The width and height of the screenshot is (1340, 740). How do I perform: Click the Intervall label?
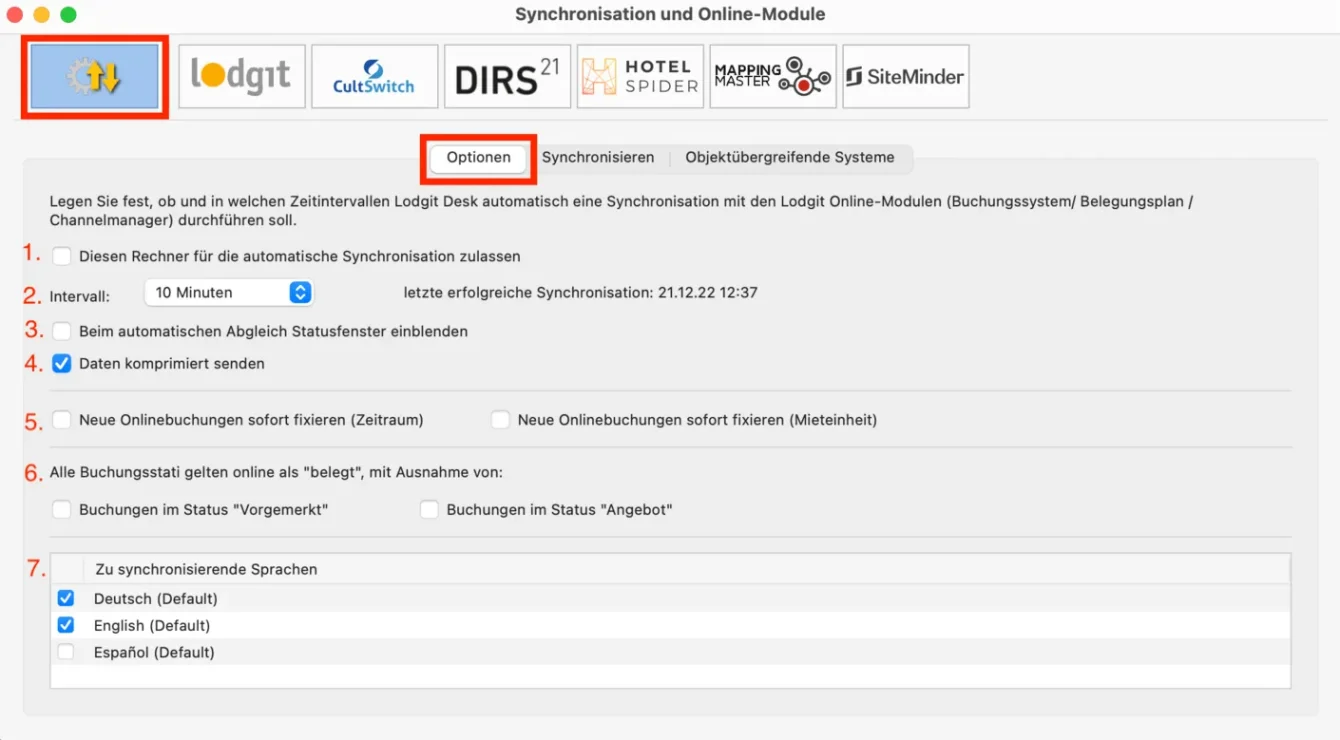79,296
